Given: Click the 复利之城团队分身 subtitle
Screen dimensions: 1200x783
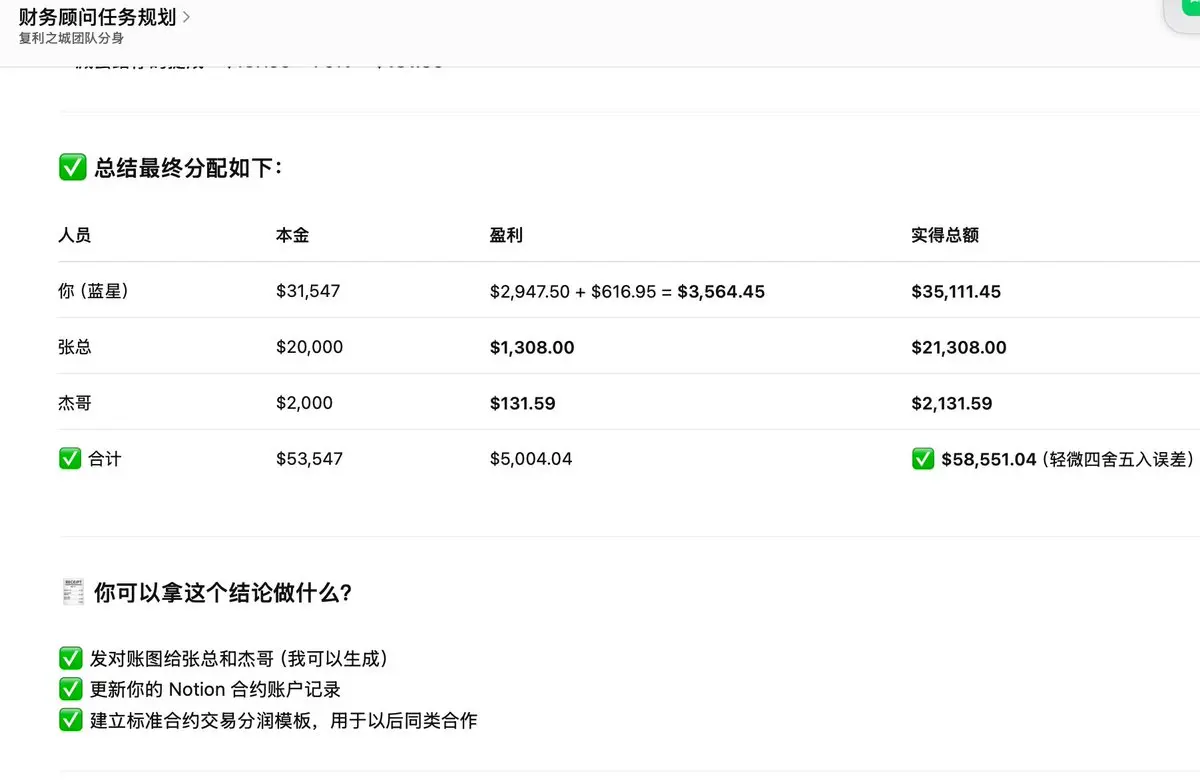Looking at the screenshot, I should [x=71, y=39].
